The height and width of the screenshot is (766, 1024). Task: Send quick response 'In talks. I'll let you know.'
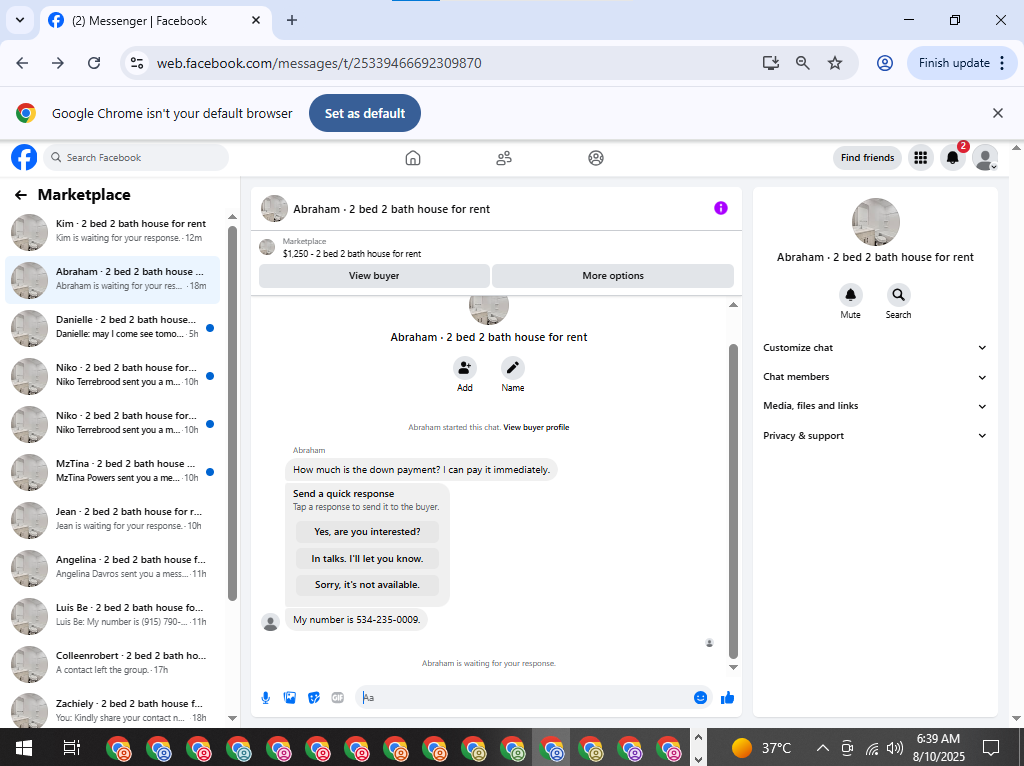point(367,558)
